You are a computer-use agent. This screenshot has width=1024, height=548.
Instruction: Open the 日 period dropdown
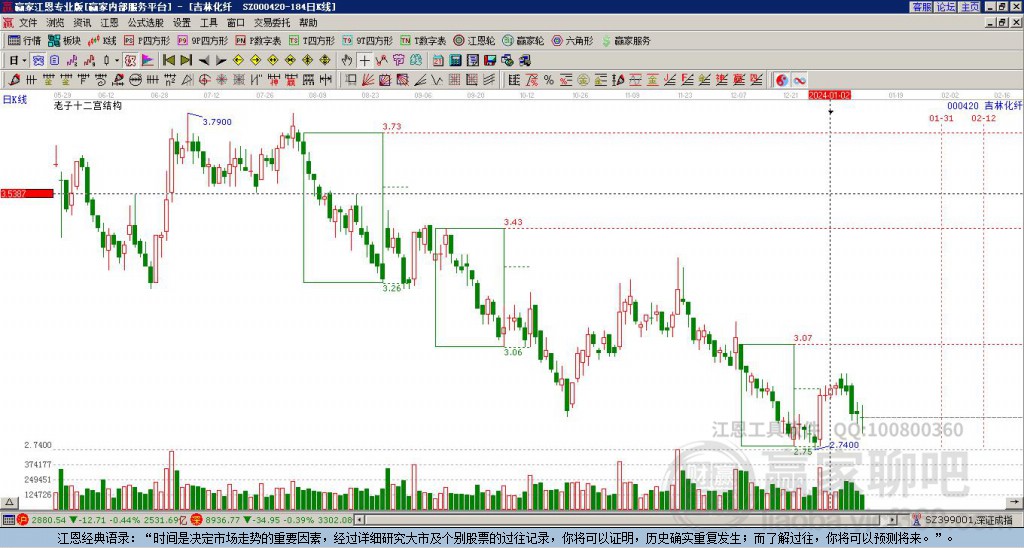click(x=18, y=60)
